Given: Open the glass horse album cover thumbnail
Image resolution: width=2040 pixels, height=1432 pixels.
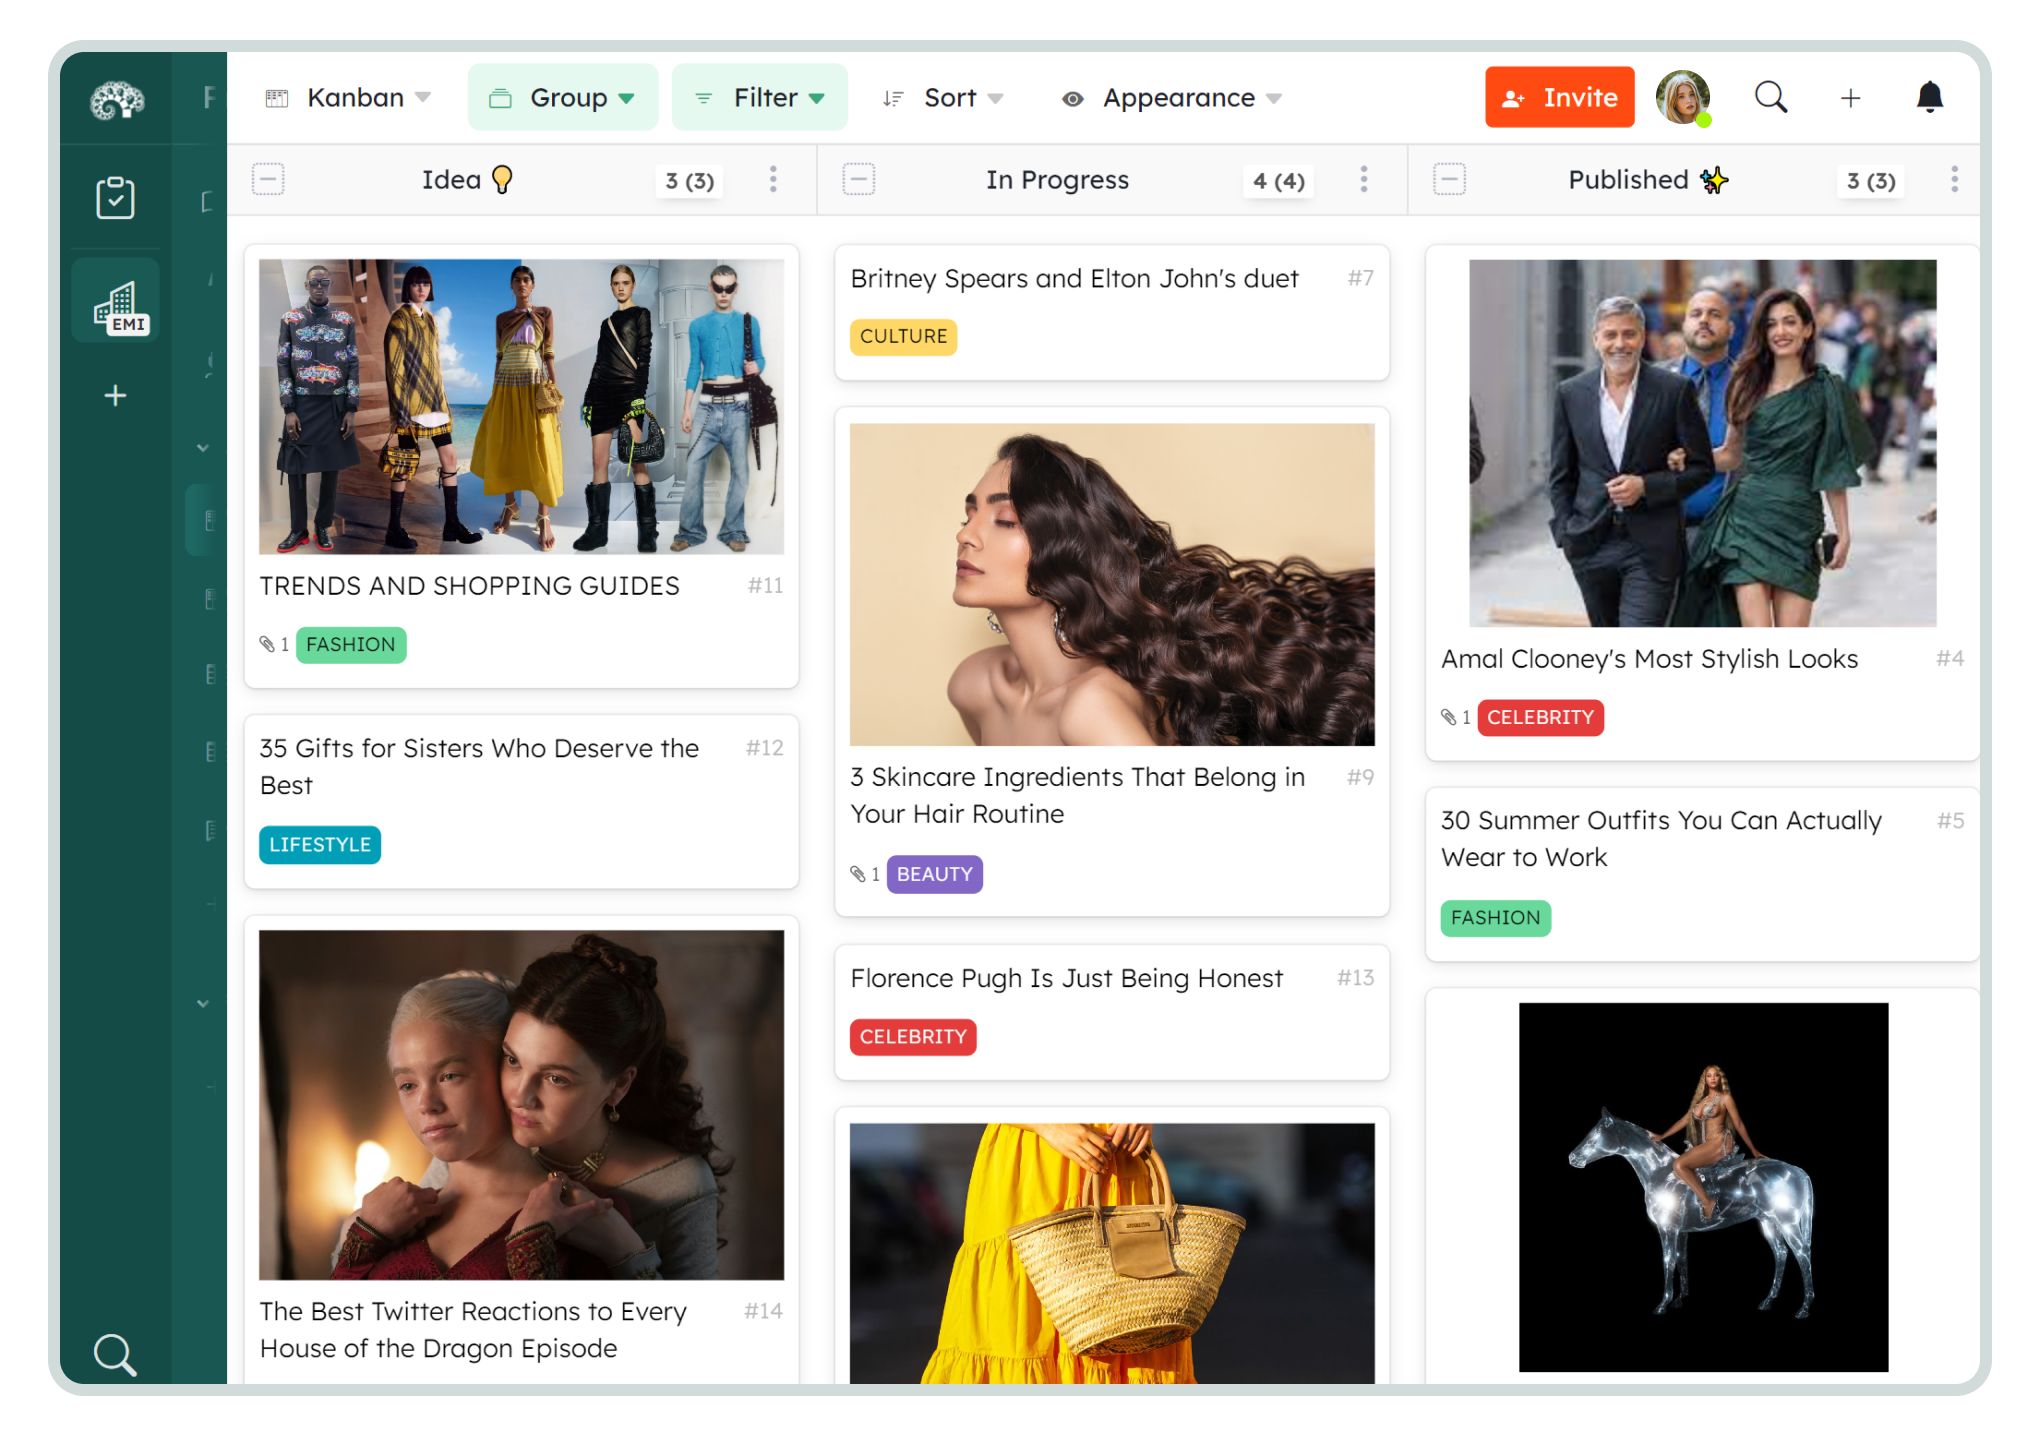Looking at the screenshot, I should (1703, 1187).
